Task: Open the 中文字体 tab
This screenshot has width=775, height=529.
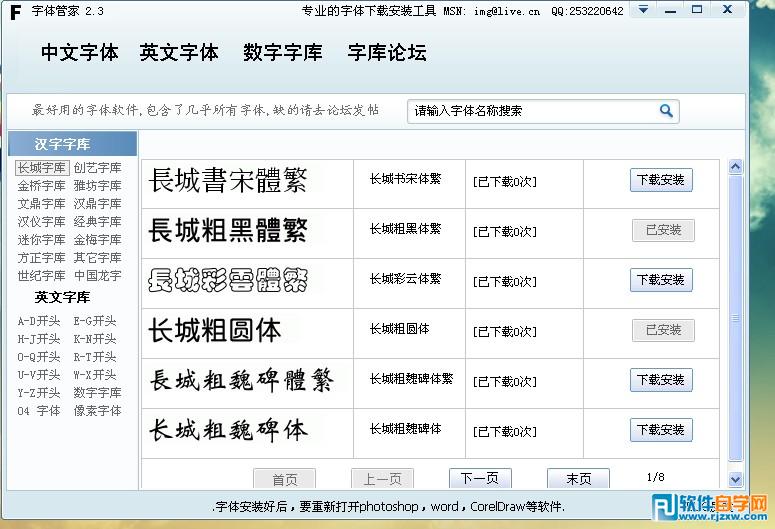Action: (80, 52)
